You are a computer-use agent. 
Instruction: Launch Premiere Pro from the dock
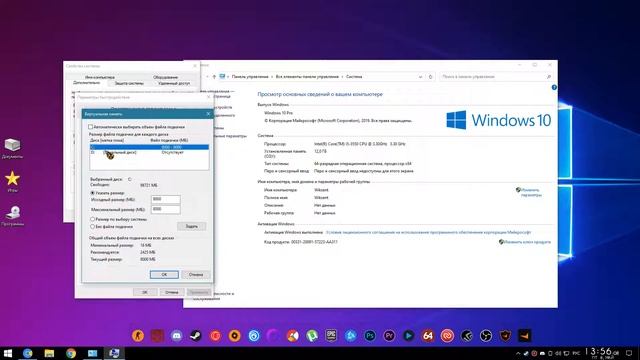pos(389,336)
